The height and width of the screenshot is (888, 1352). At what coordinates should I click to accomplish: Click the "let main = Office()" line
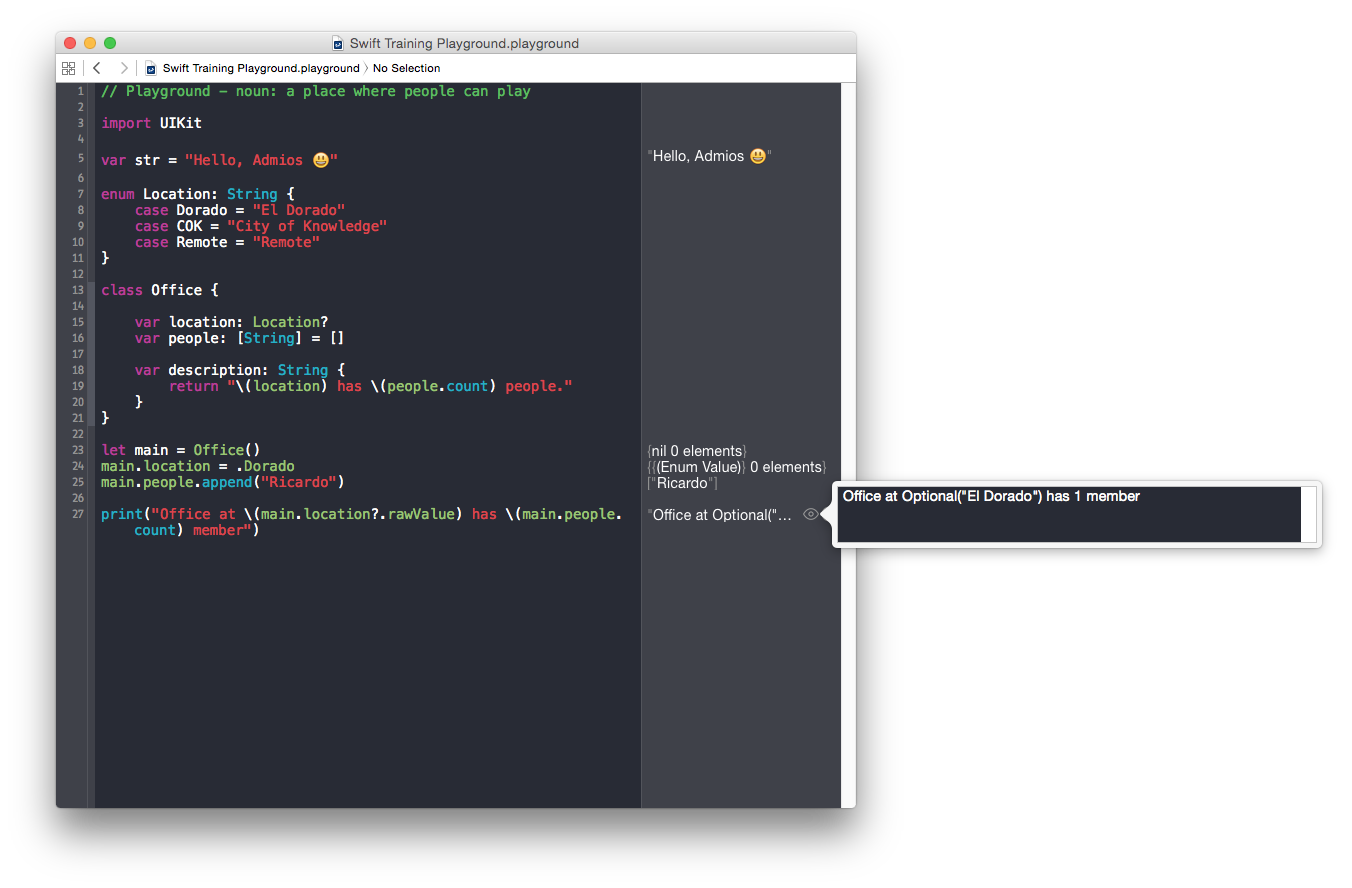pos(181,450)
